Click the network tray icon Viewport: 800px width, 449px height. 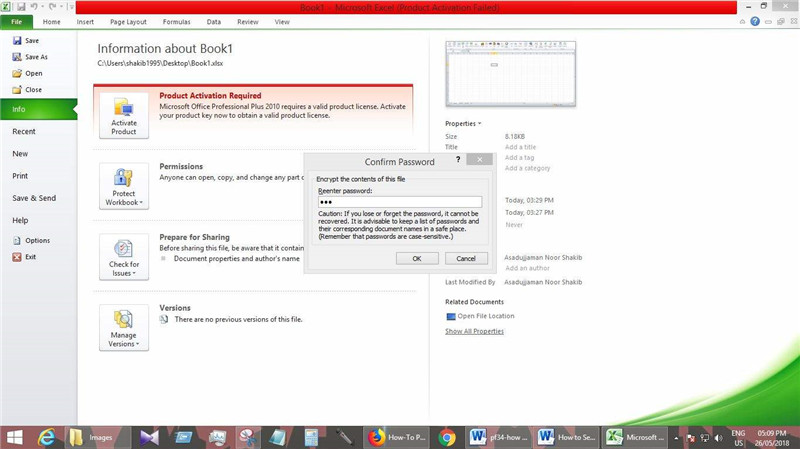click(705, 438)
